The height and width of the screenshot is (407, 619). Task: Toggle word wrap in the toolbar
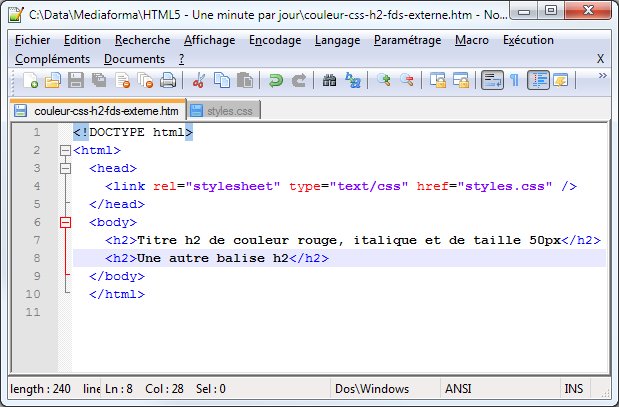click(491, 81)
